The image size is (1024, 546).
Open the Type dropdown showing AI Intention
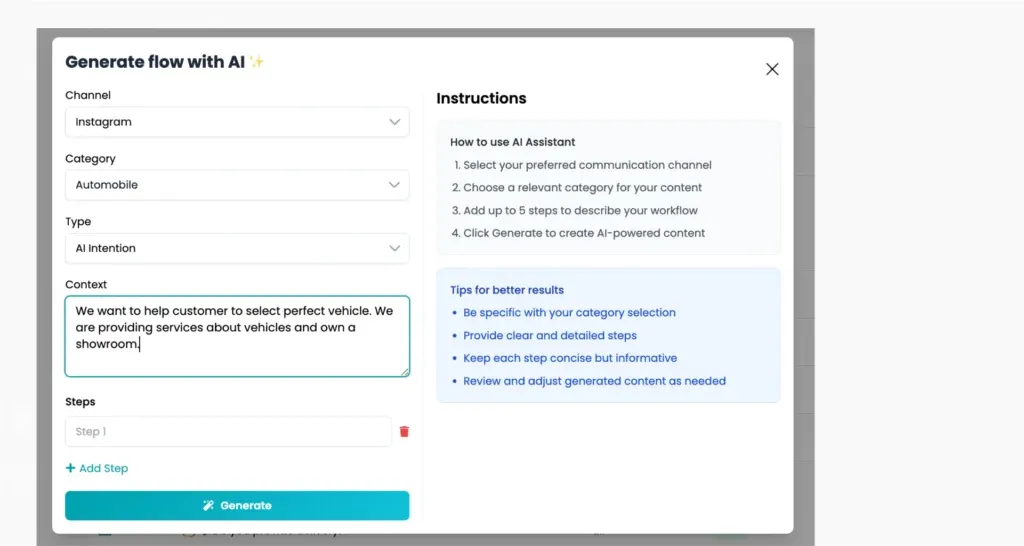(237, 248)
